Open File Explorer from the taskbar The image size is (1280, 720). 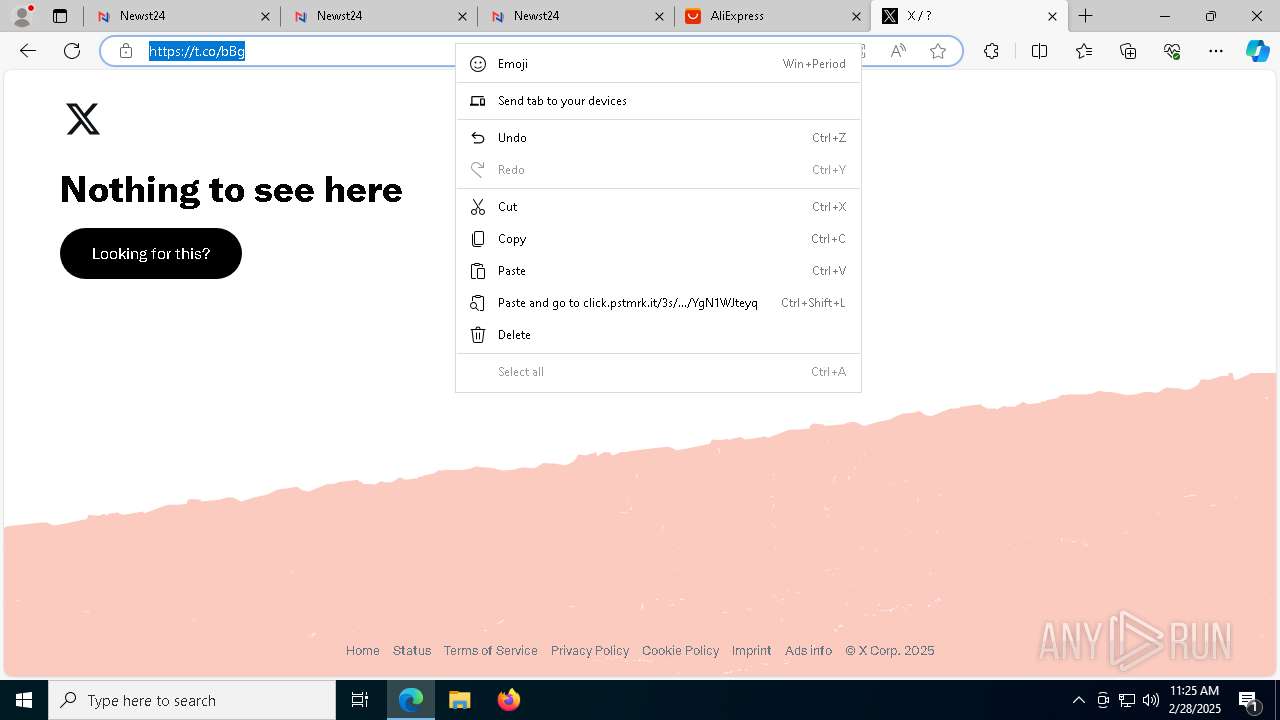pos(460,700)
